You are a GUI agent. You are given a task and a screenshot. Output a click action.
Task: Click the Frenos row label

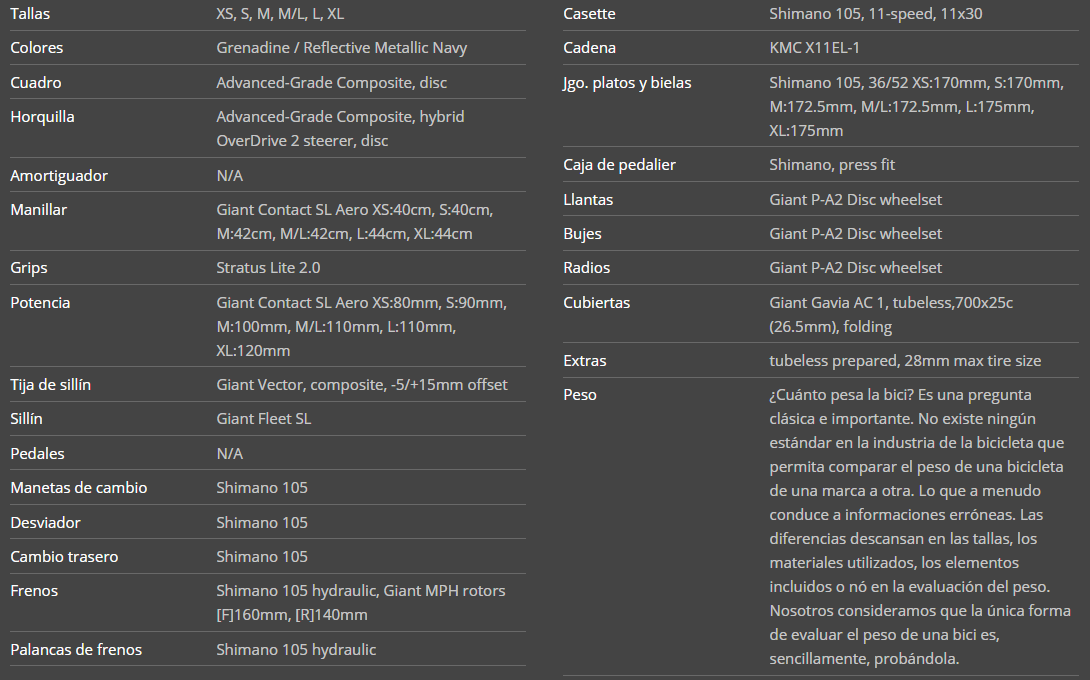coord(34,591)
